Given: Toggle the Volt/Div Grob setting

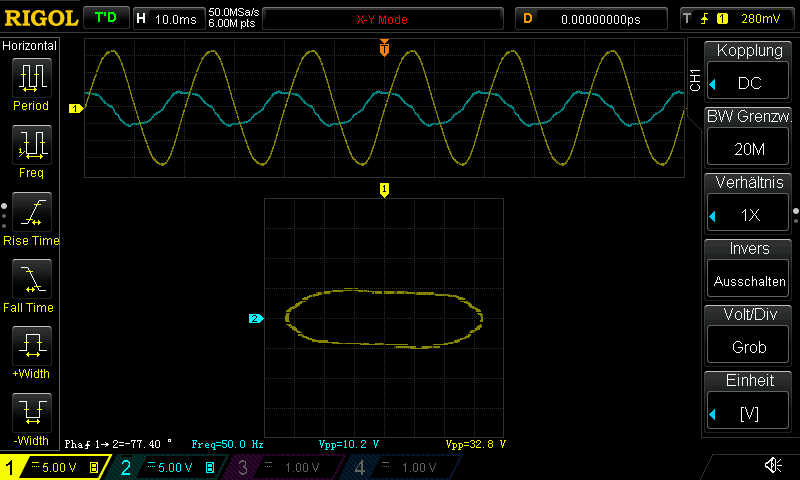Looking at the screenshot, I should point(749,336).
